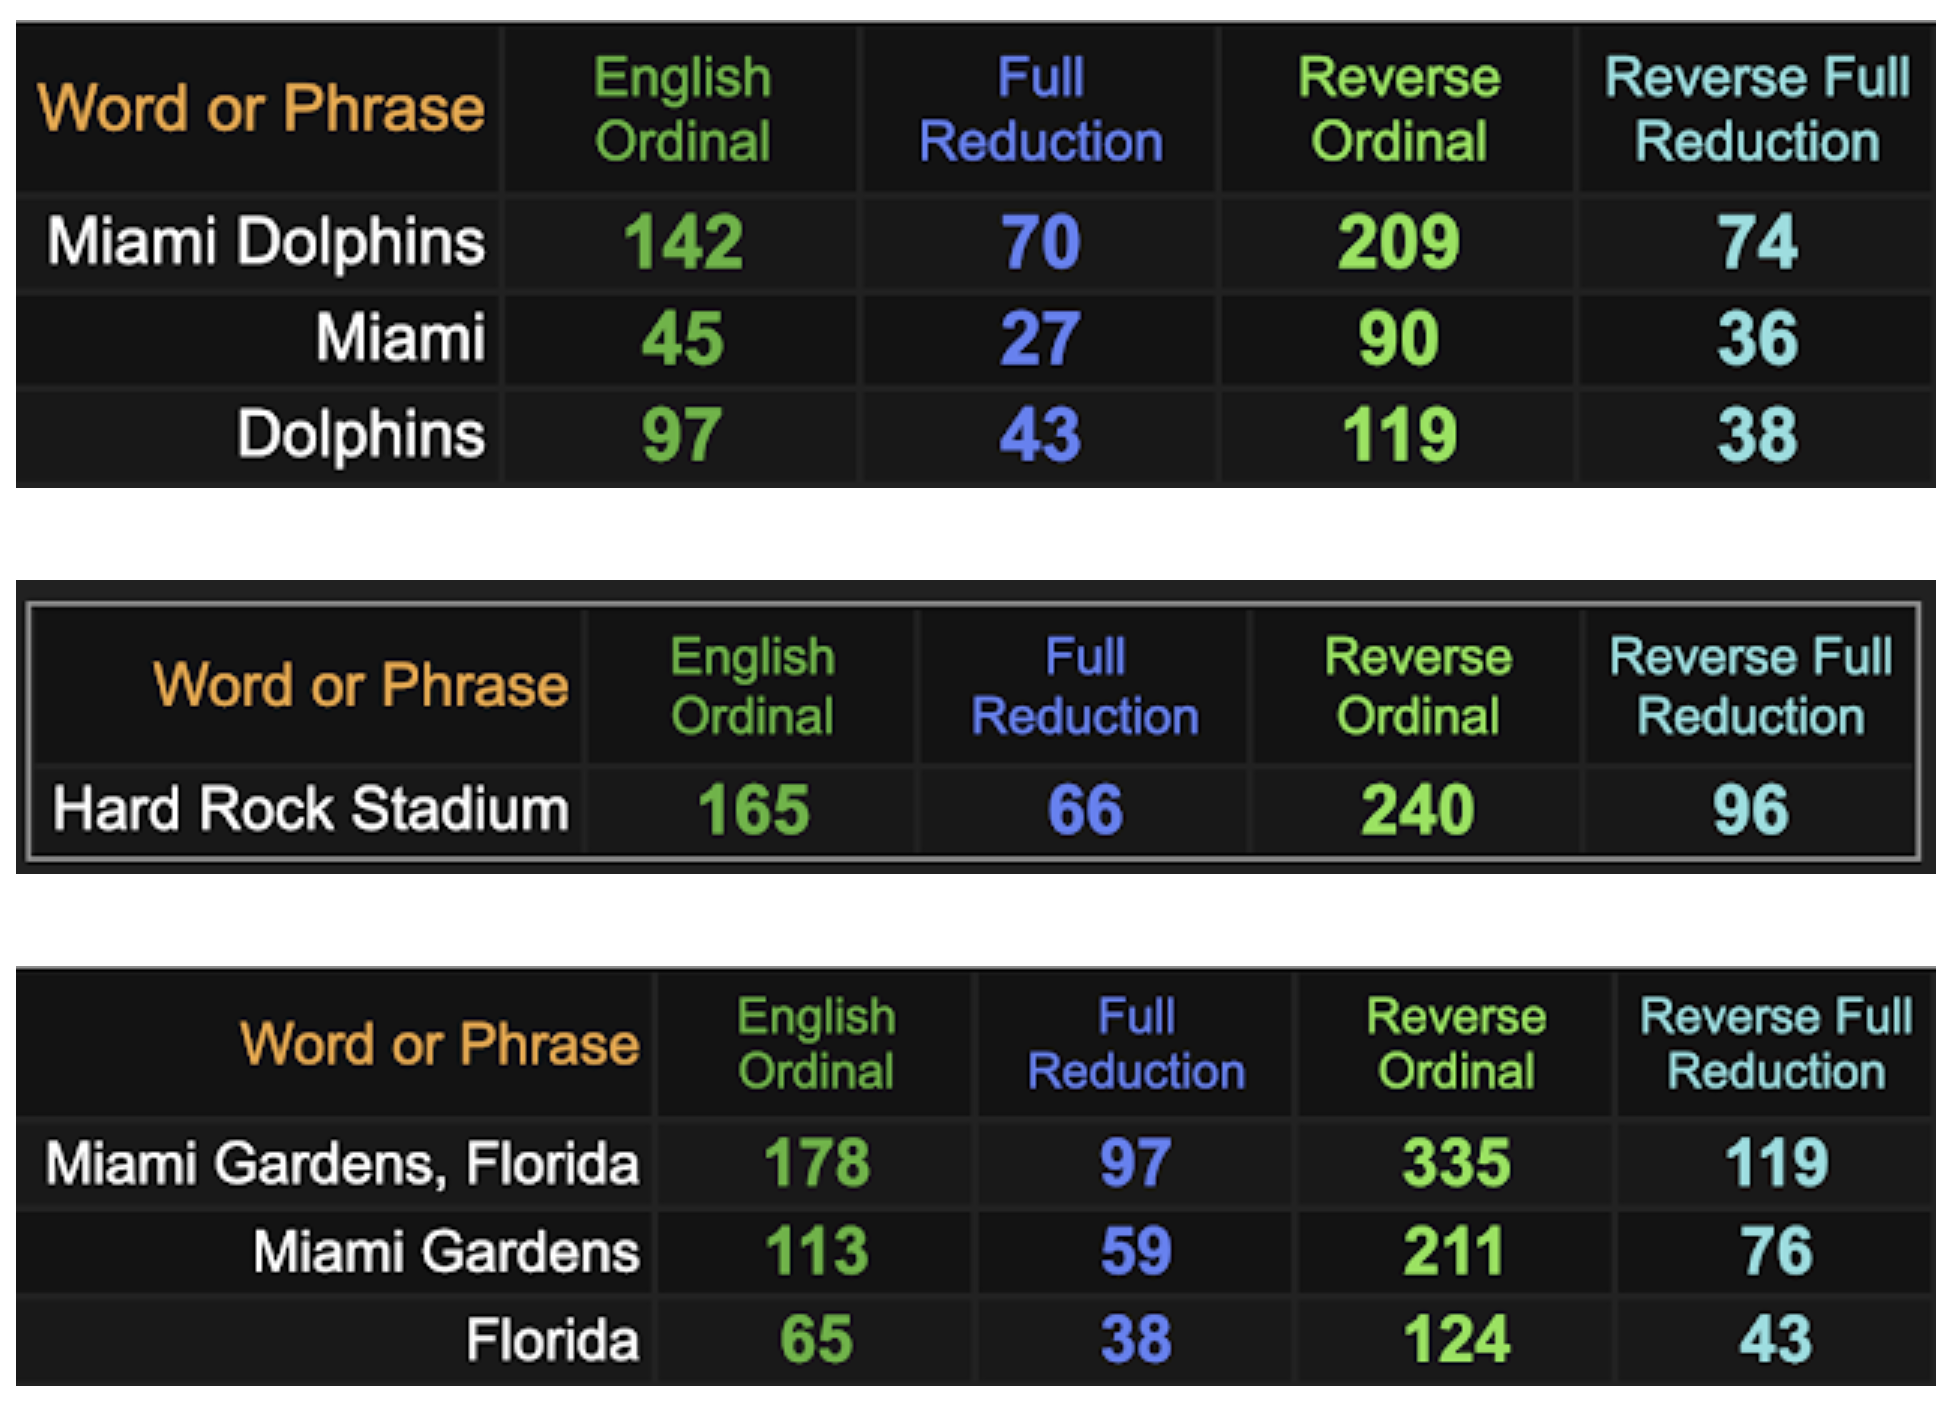Select the English Ordinal value 142
The image size is (1954, 1404).
(x=683, y=242)
